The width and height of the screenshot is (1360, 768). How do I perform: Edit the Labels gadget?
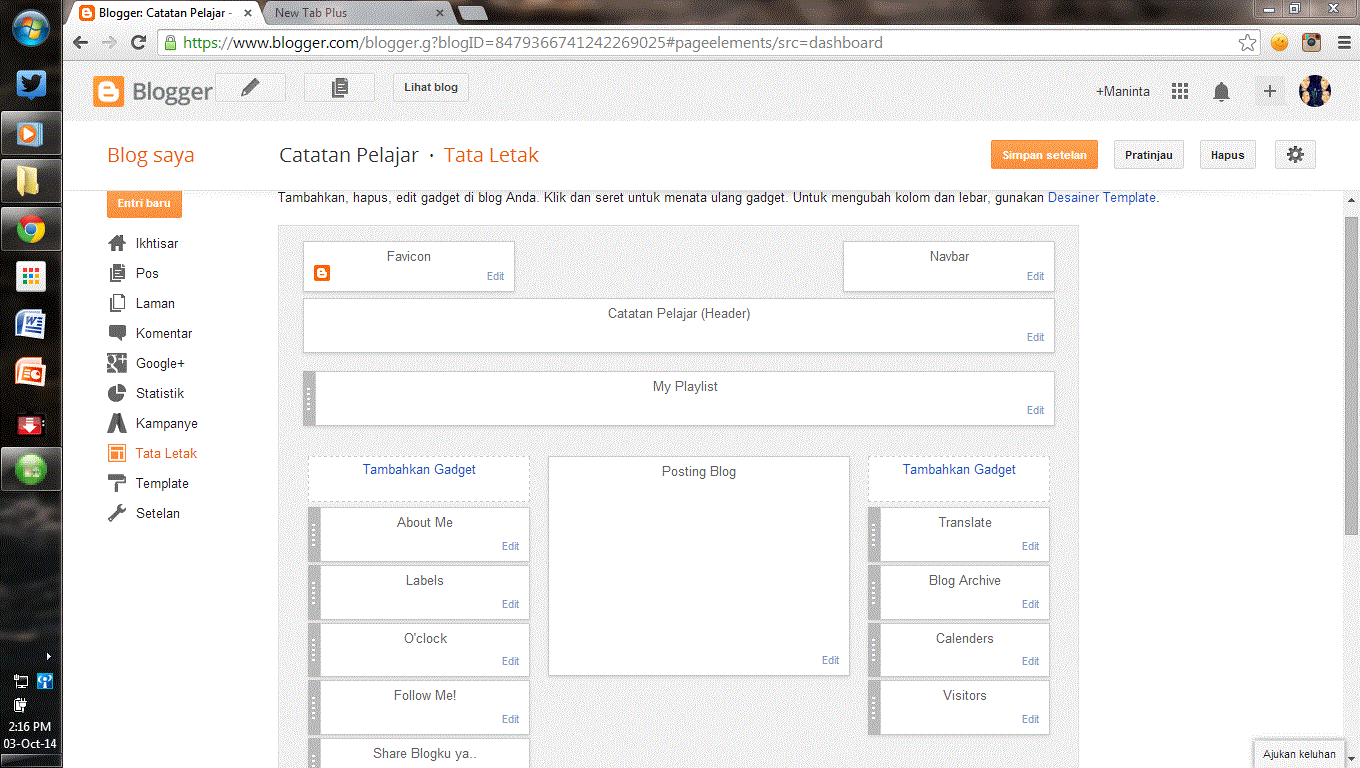(x=510, y=604)
